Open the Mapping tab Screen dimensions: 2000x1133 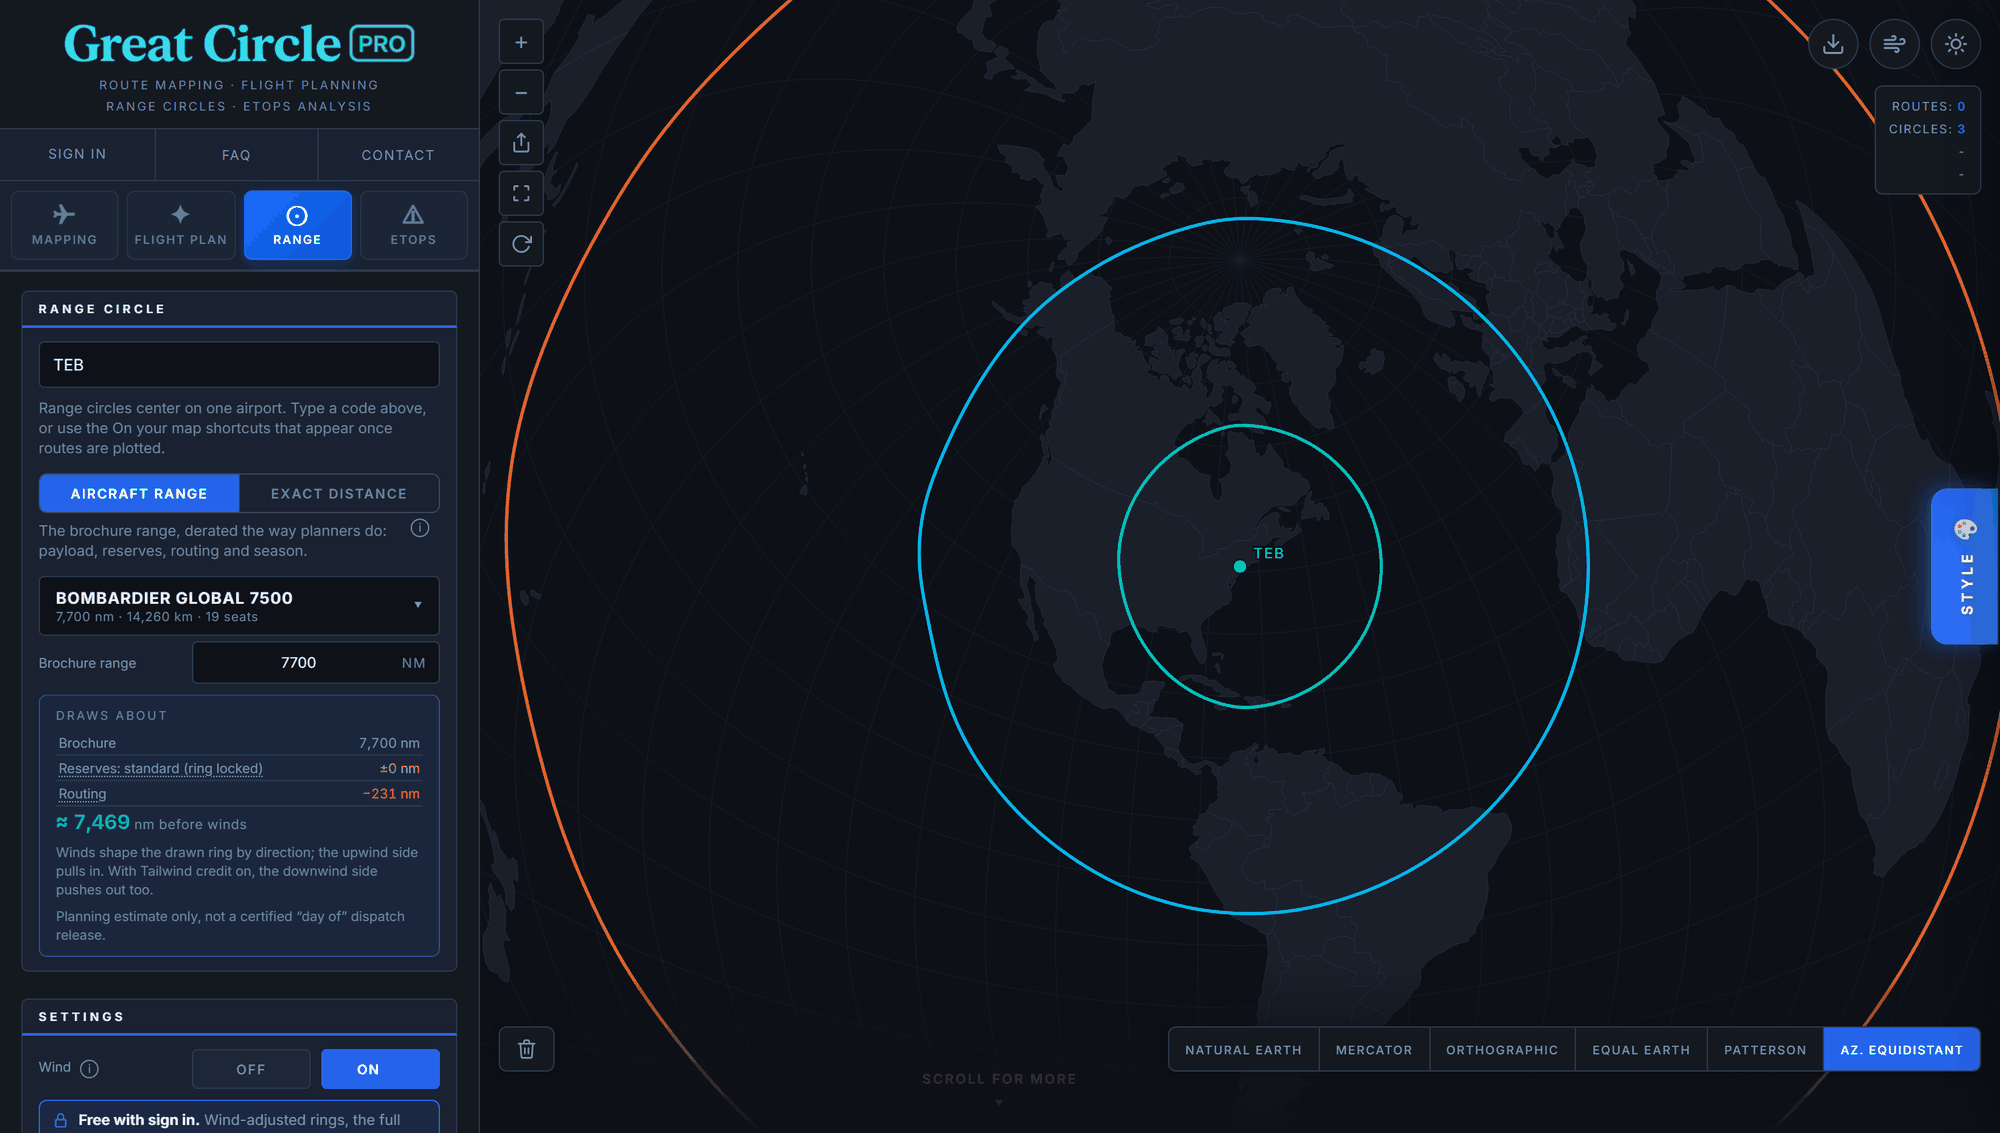pyautogui.click(x=64, y=225)
